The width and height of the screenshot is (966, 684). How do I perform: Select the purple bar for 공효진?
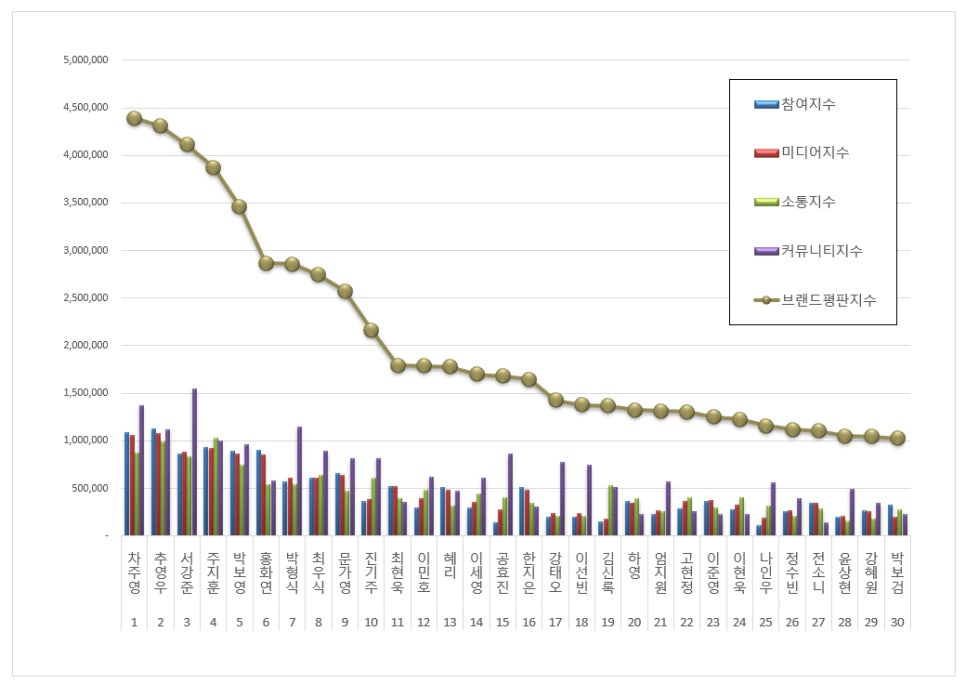pyautogui.click(x=510, y=494)
